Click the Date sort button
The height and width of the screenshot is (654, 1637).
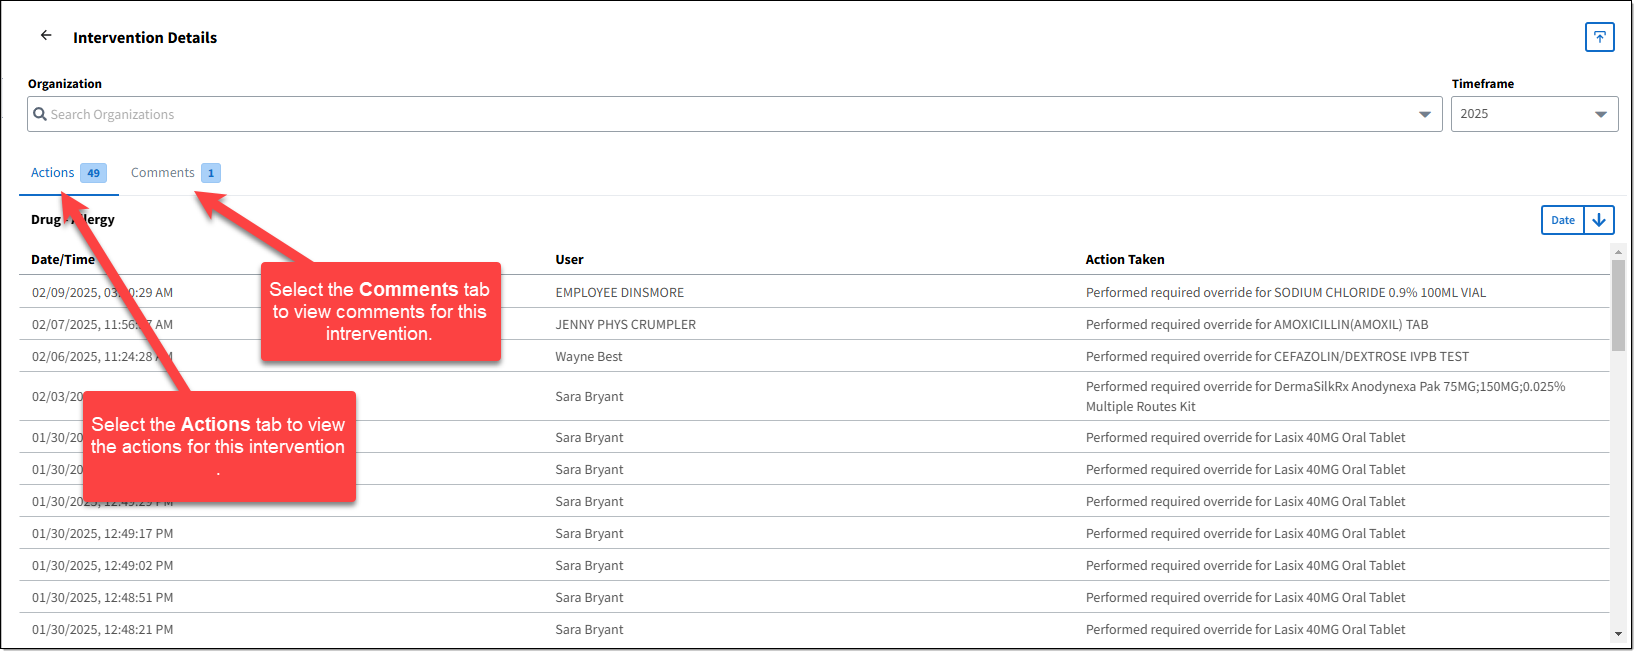pyautogui.click(x=1562, y=220)
